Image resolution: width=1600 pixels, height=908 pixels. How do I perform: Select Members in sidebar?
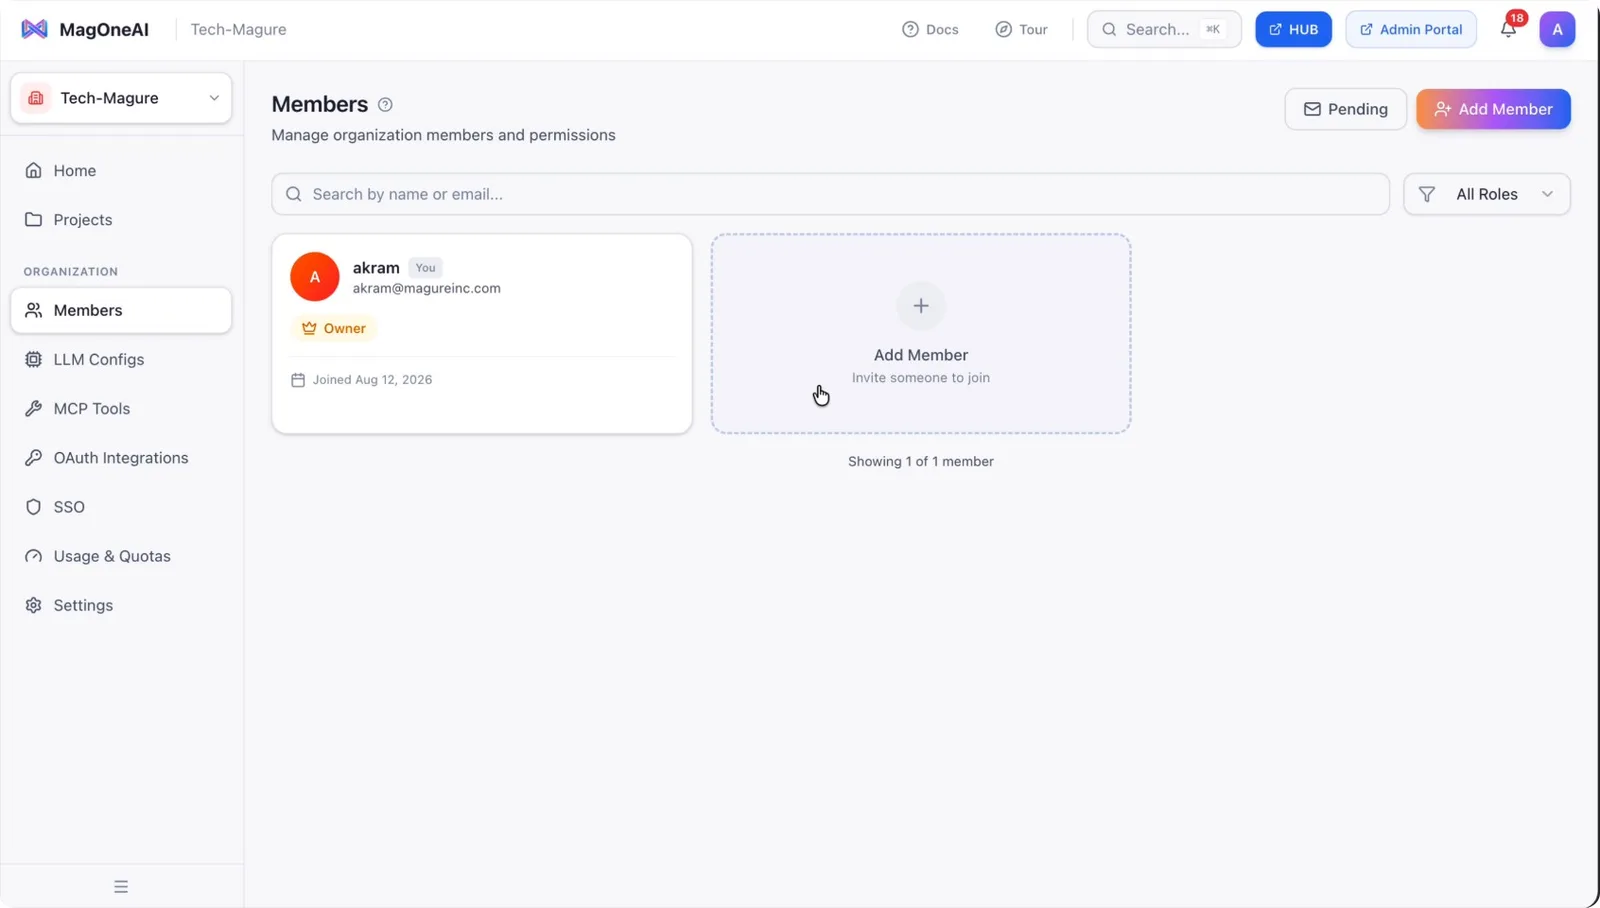121,310
